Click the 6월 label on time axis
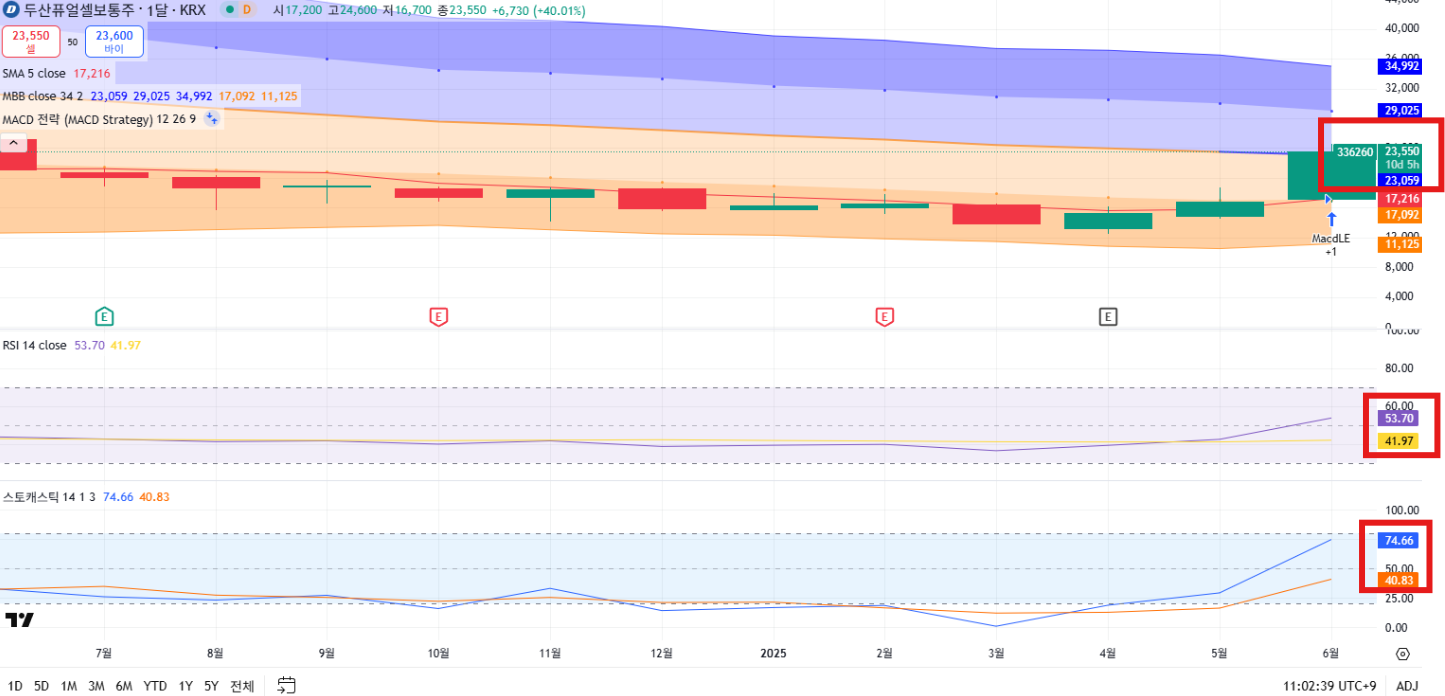The height and width of the screenshot is (696, 1445). (x=1331, y=653)
